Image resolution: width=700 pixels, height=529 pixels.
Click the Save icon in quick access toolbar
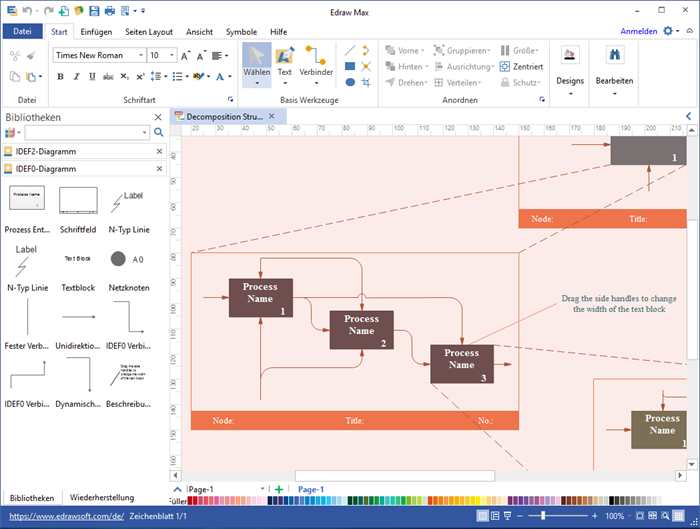coord(94,11)
